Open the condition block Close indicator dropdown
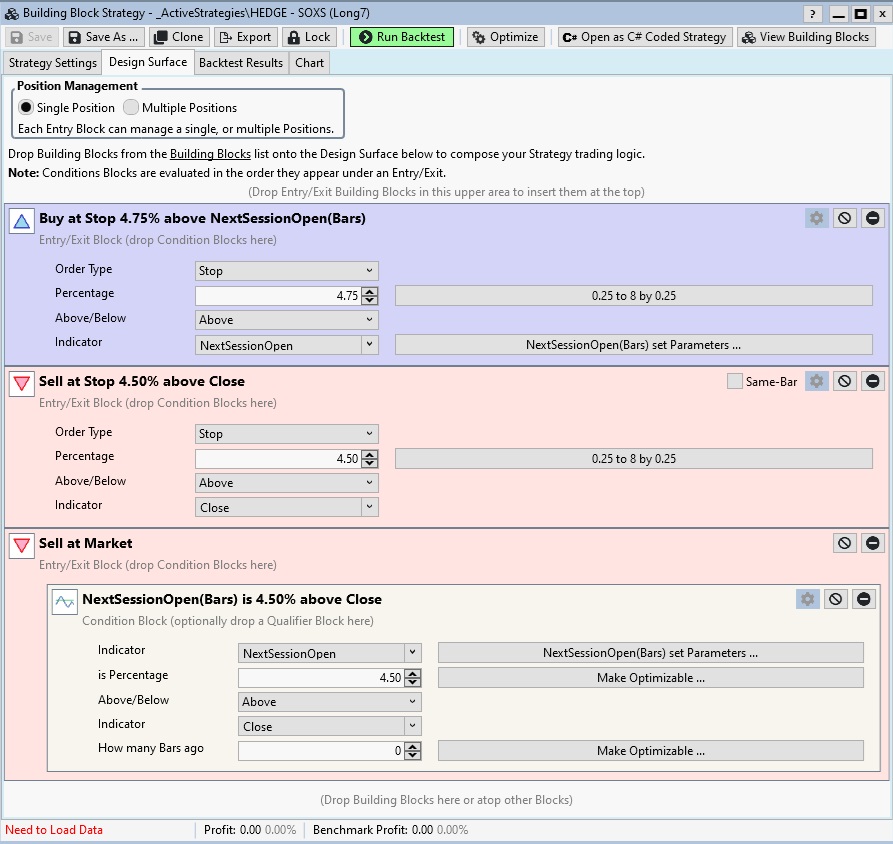Viewport: 893px width, 844px height. click(x=329, y=727)
